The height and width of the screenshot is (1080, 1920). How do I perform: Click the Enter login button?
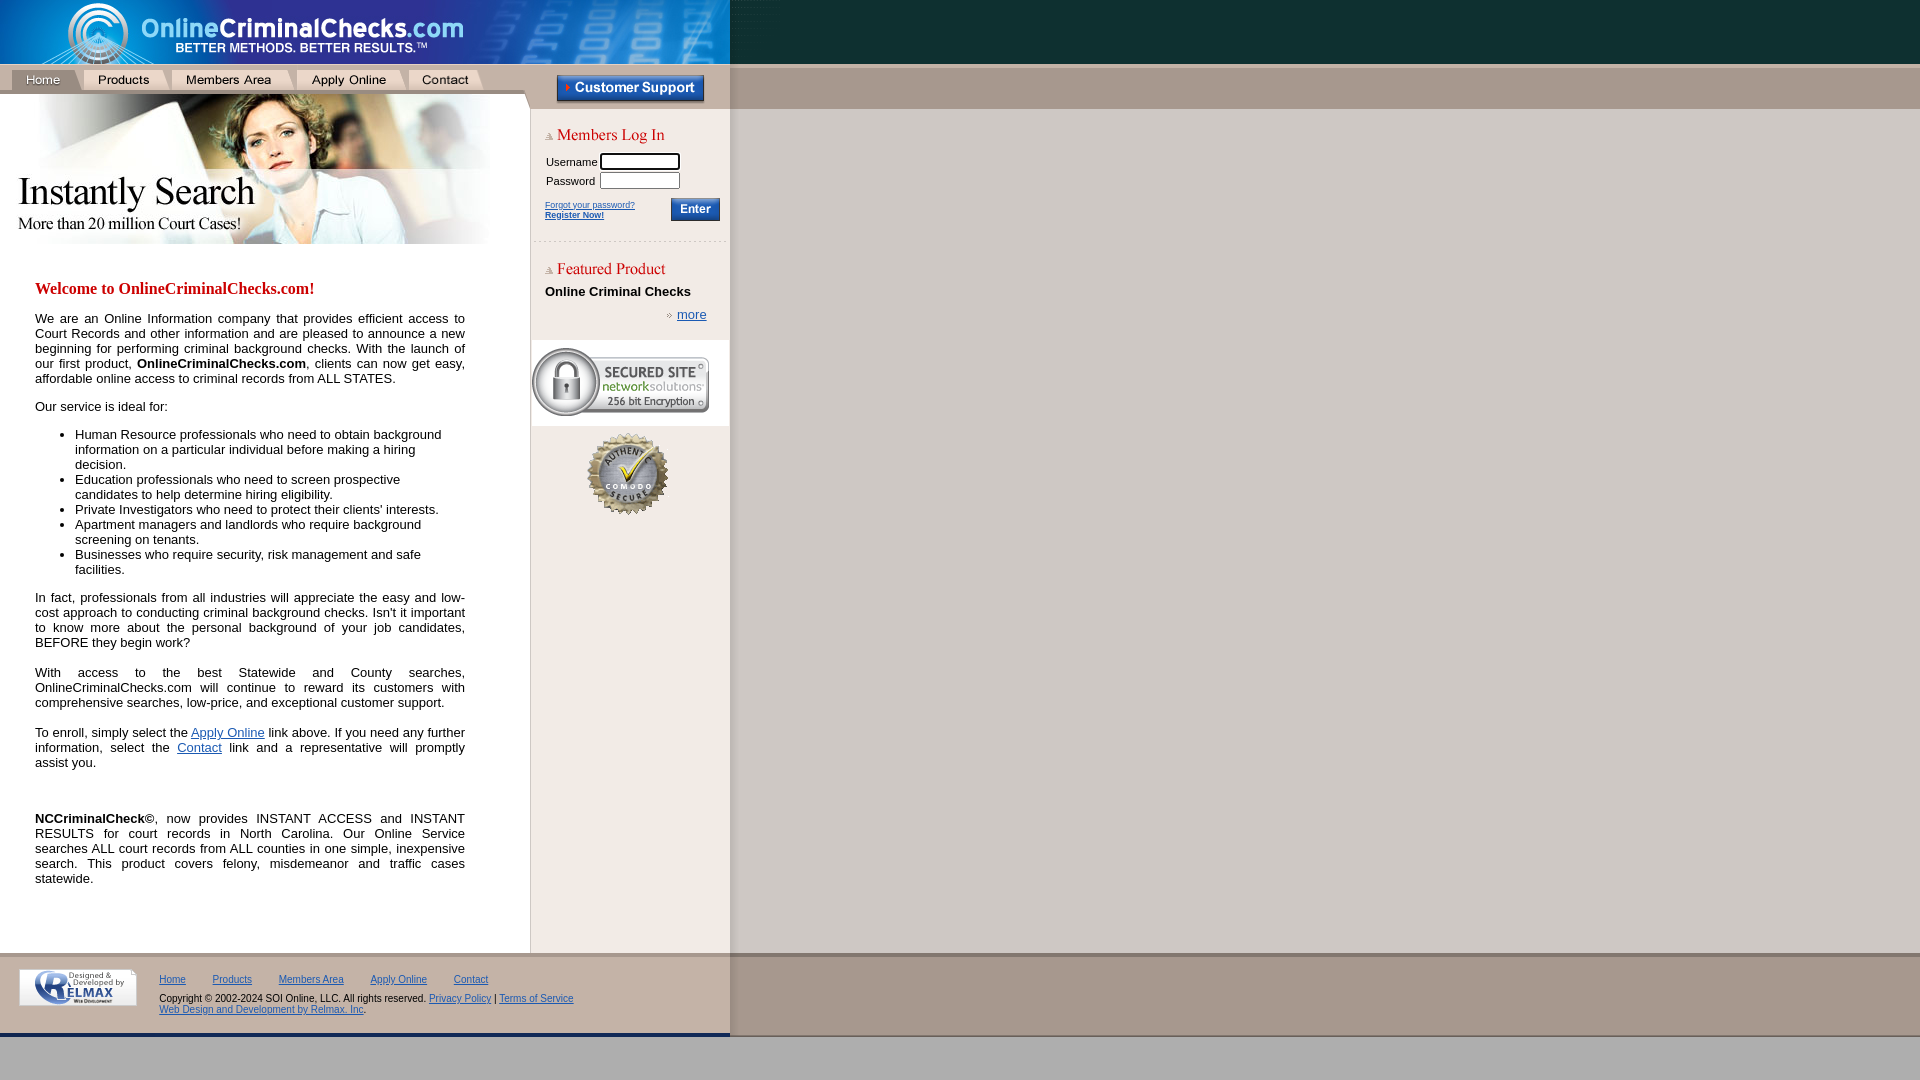pos(695,209)
